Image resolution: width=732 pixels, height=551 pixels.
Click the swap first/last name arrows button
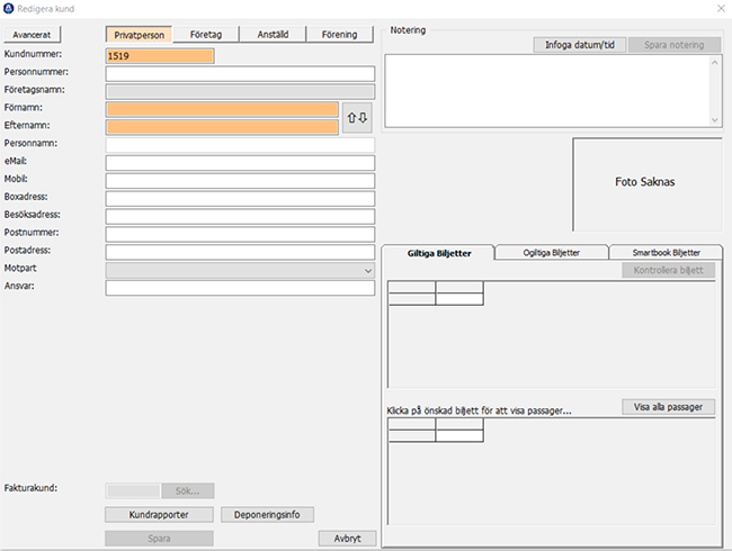[357, 118]
